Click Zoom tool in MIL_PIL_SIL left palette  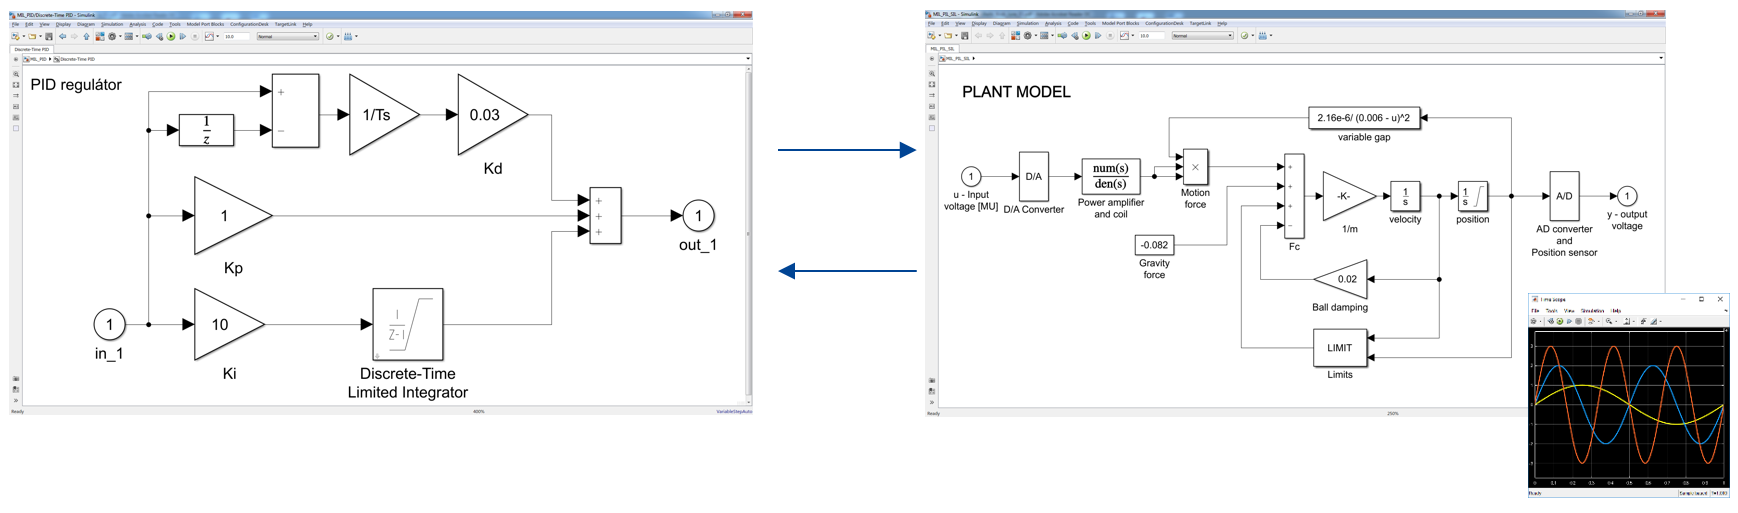tap(932, 74)
